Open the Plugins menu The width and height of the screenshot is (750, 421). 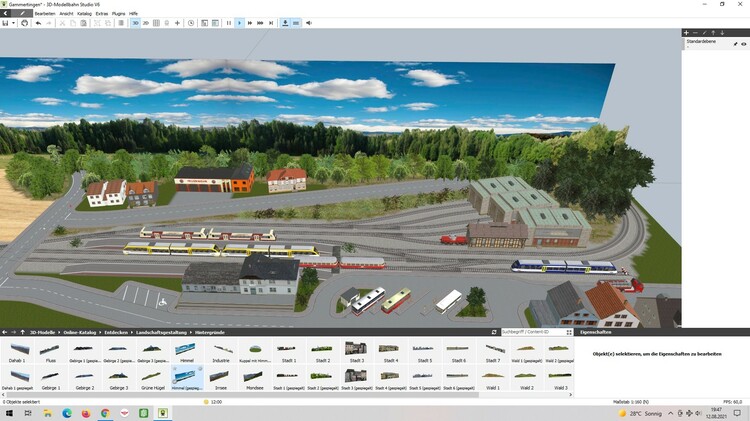[118, 13]
